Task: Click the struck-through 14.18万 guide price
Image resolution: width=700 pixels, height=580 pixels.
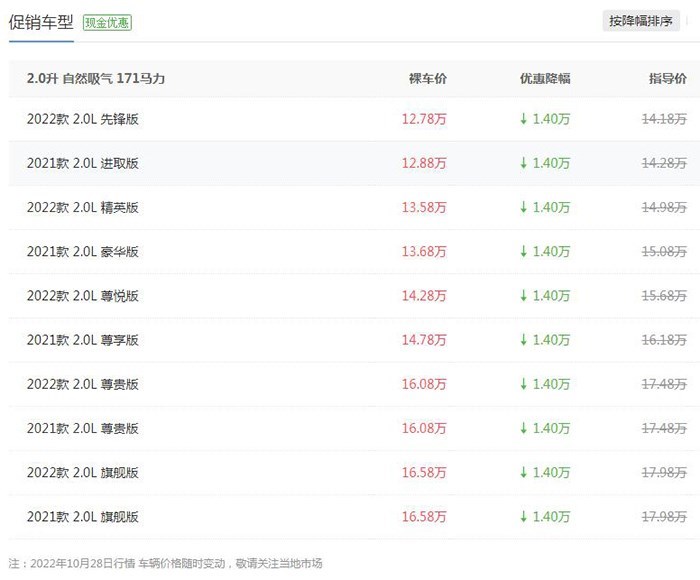Action: (x=664, y=119)
